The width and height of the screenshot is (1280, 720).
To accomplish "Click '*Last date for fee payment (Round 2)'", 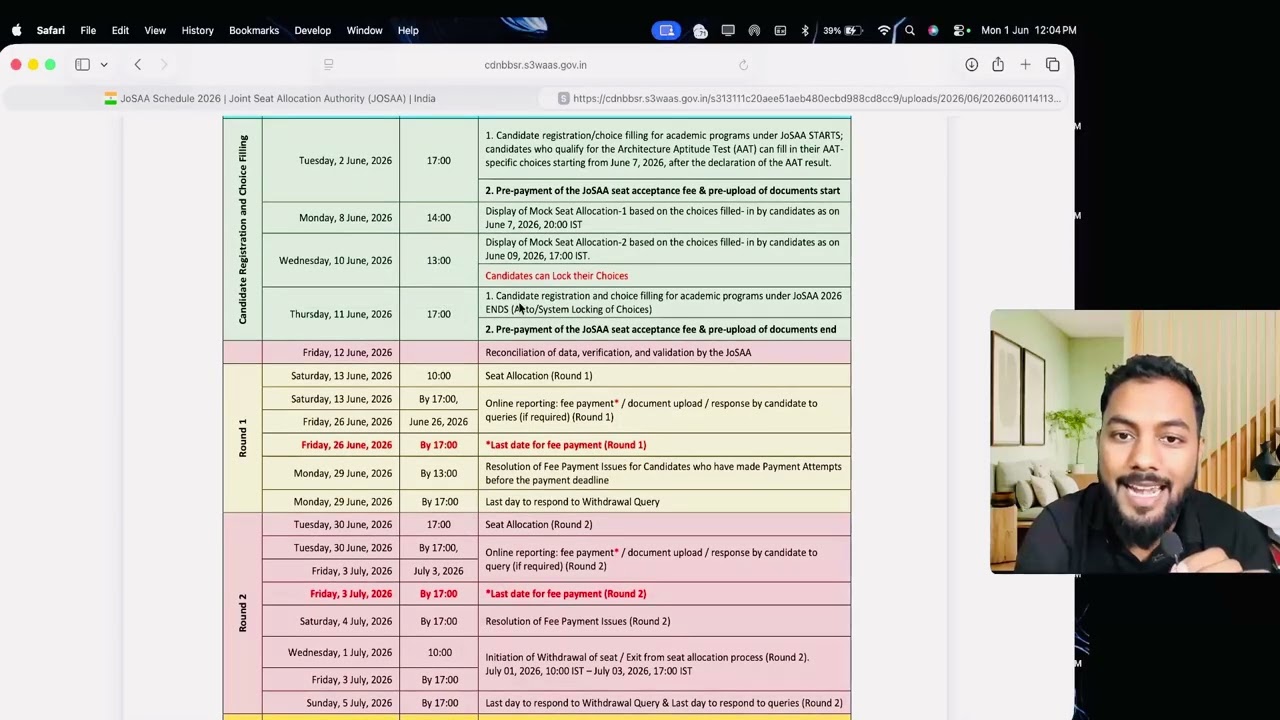I will point(566,594).
